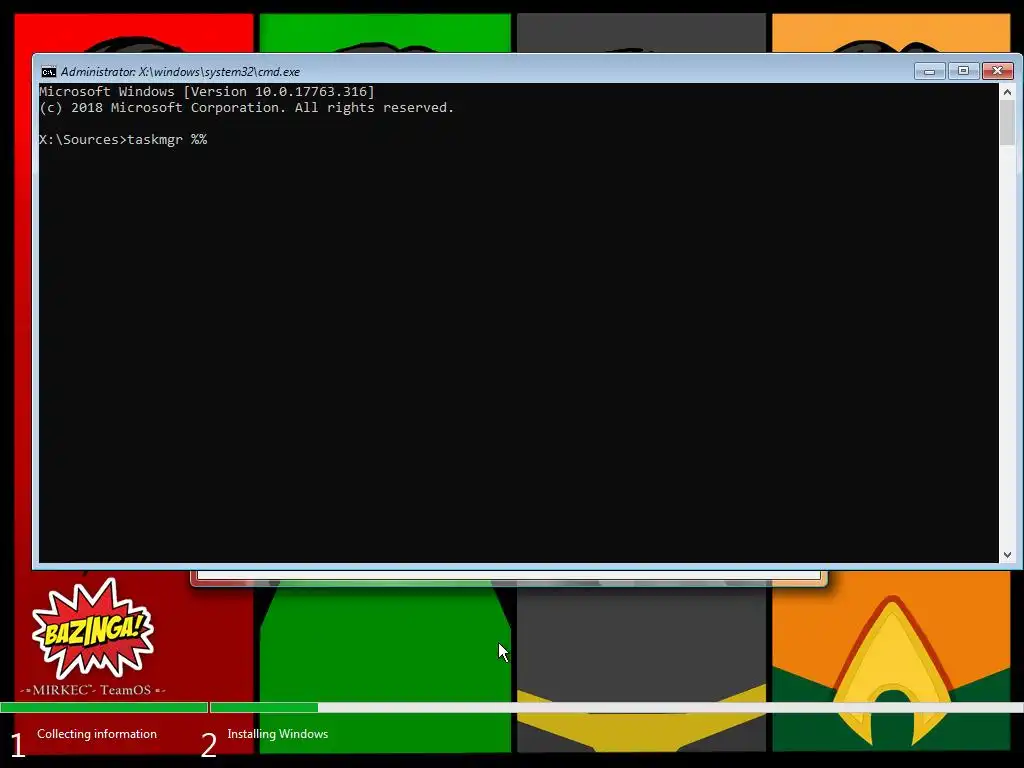The width and height of the screenshot is (1024, 768).
Task: Click the Bazinga! logo graphic
Action: tap(93, 628)
